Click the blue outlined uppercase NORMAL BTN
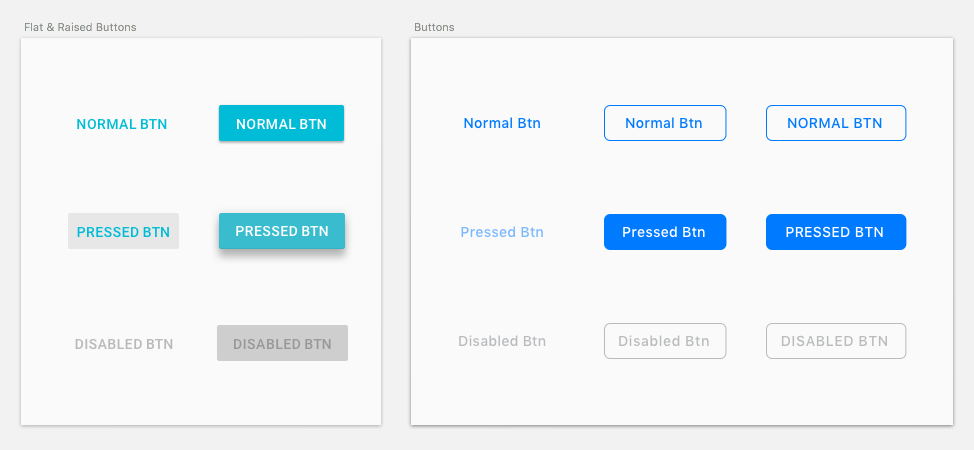This screenshot has height=450, width=974. pyautogui.click(x=835, y=123)
